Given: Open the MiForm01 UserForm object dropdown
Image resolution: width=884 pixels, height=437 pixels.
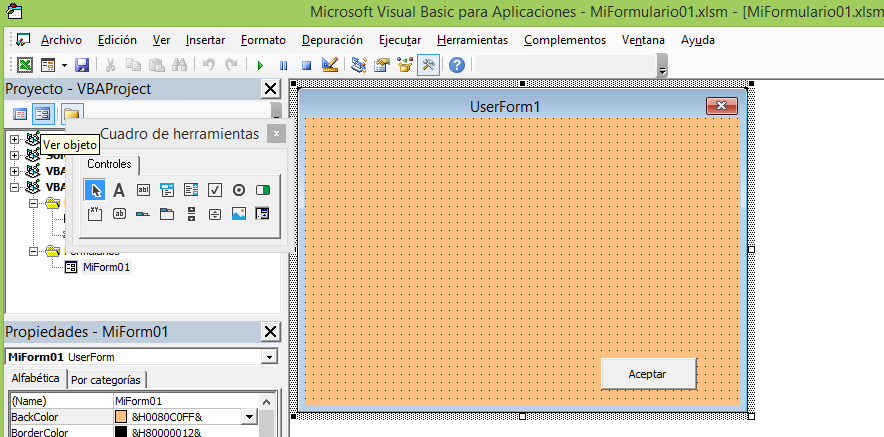Looking at the screenshot, I should tap(270, 357).
